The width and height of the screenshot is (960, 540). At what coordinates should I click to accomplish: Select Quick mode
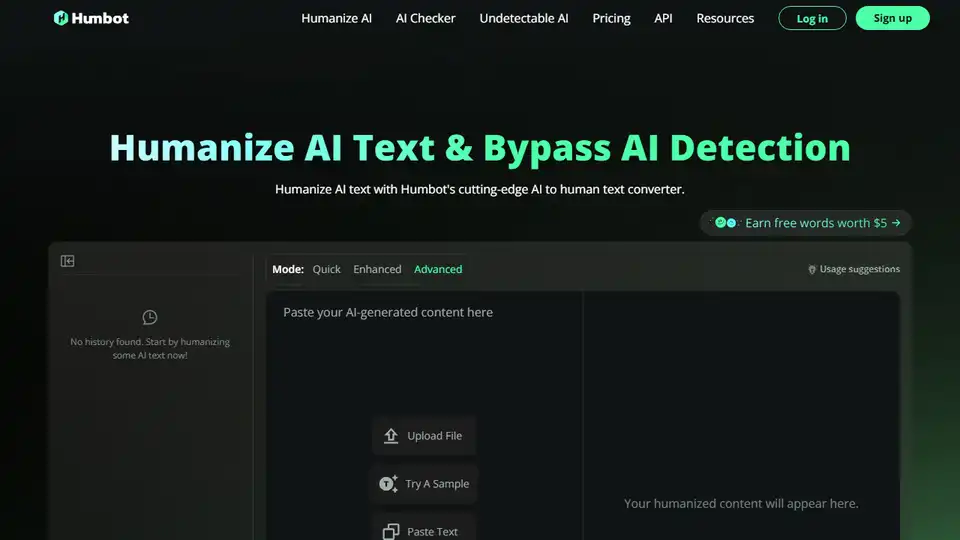(326, 269)
